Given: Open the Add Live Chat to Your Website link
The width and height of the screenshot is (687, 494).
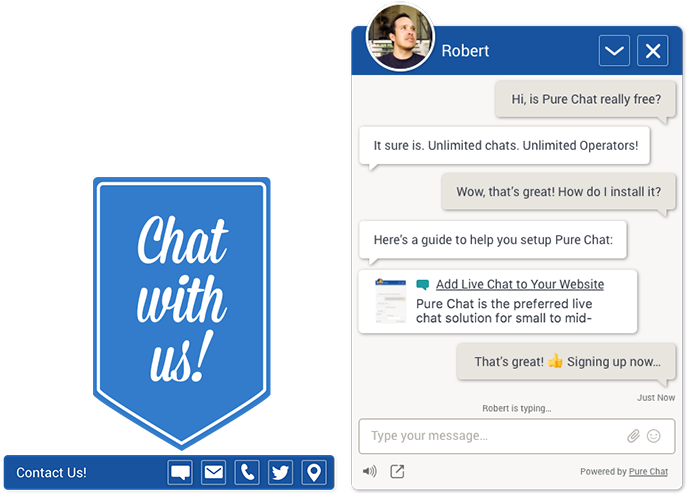Looking at the screenshot, I should pos(520,284).
